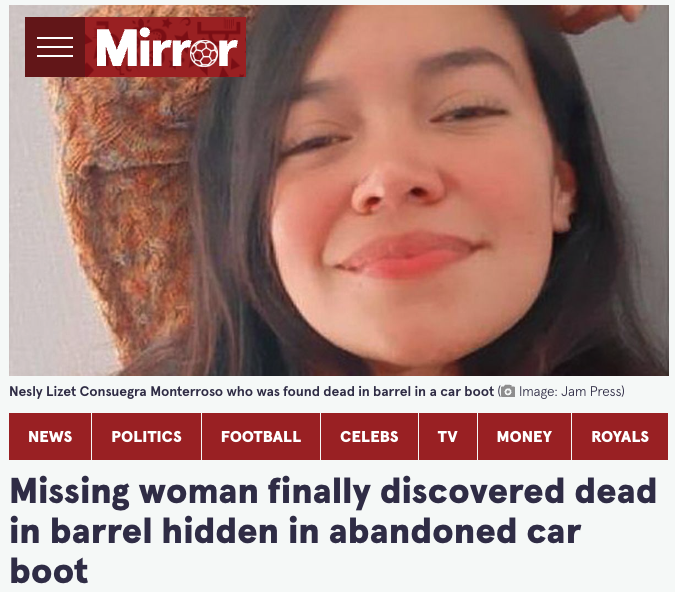Go to the Royals section
This screenshot has height=592, width=675.
(x=620, y=437)
